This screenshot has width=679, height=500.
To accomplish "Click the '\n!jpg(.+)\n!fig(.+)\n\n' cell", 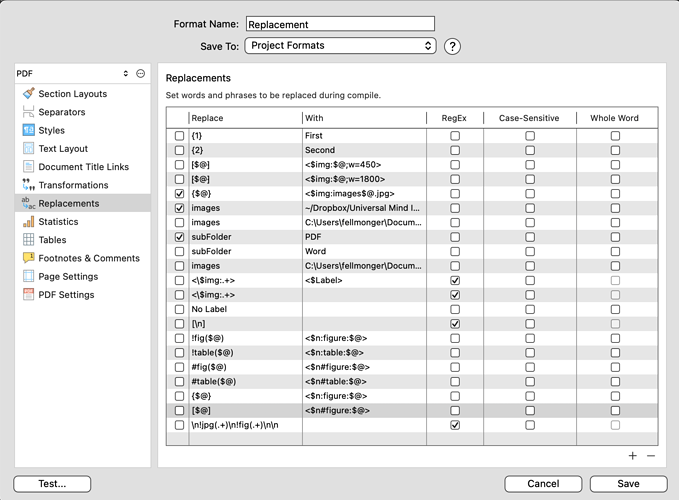I will pyautogui.click(x=246, y=425).
